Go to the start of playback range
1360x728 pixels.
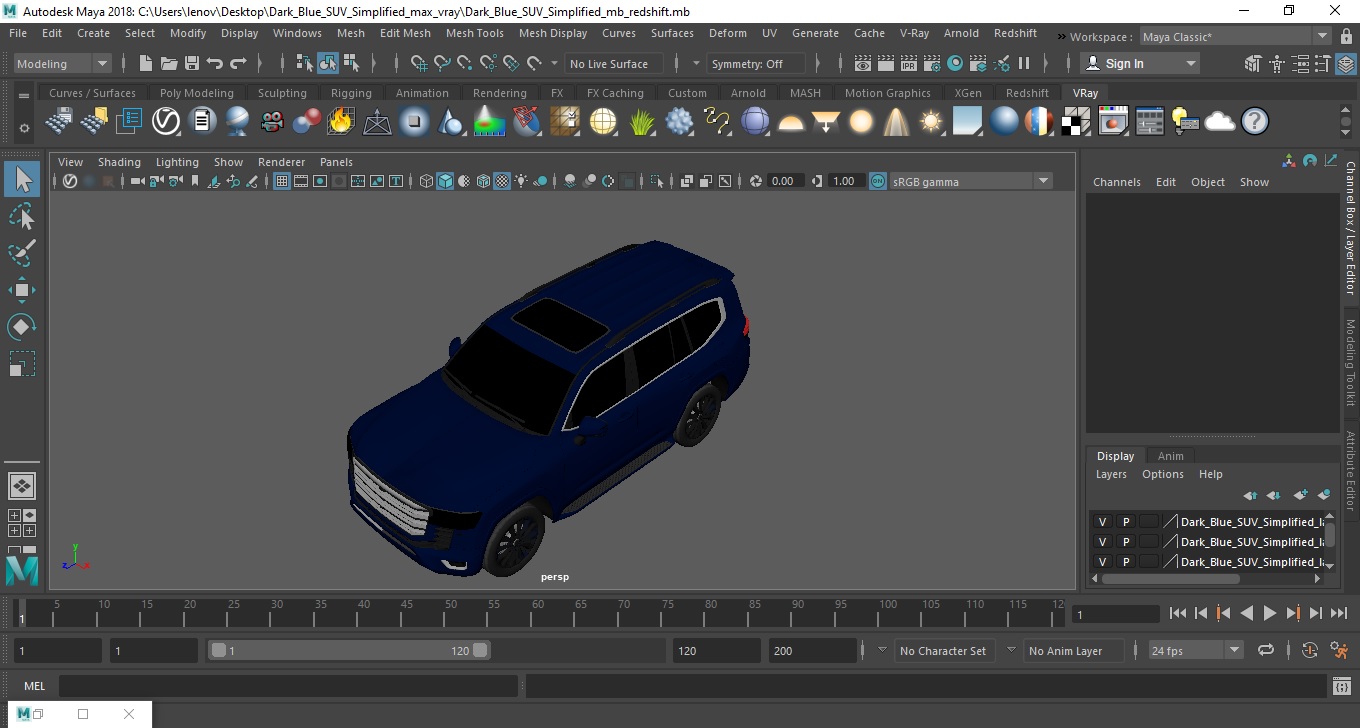point(1178,613)
